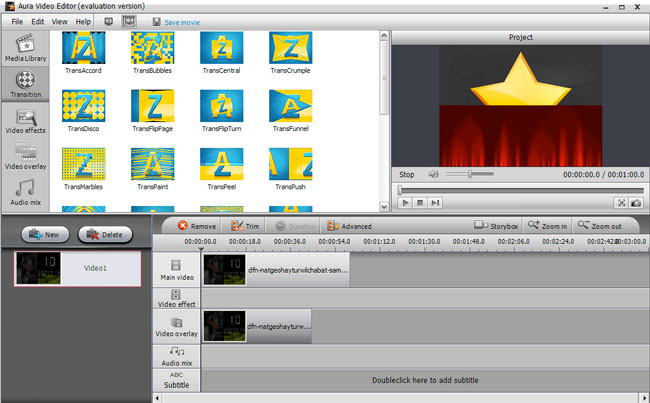Open the File menu
This screenshot has height=403, width=650.
17,22
